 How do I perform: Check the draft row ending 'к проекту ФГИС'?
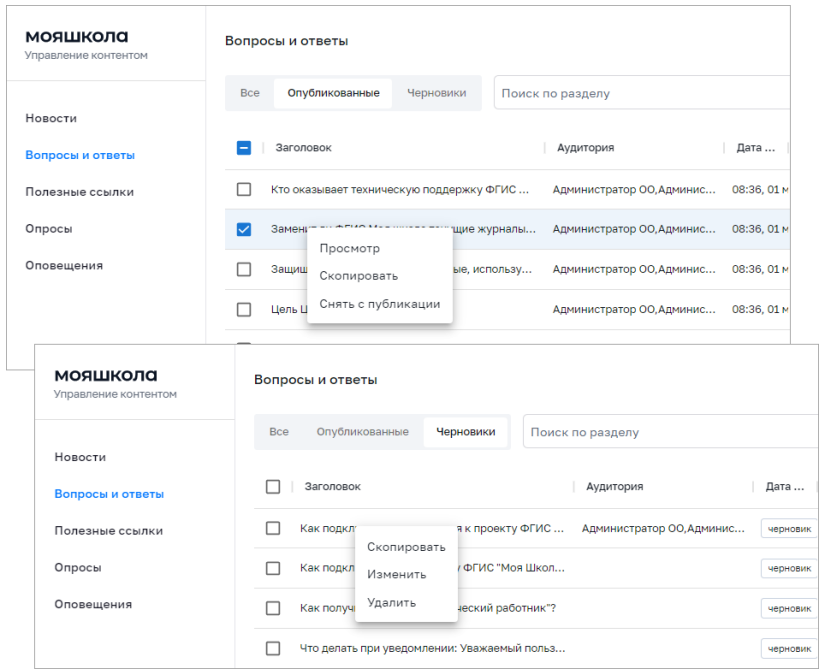pos(273,528)
